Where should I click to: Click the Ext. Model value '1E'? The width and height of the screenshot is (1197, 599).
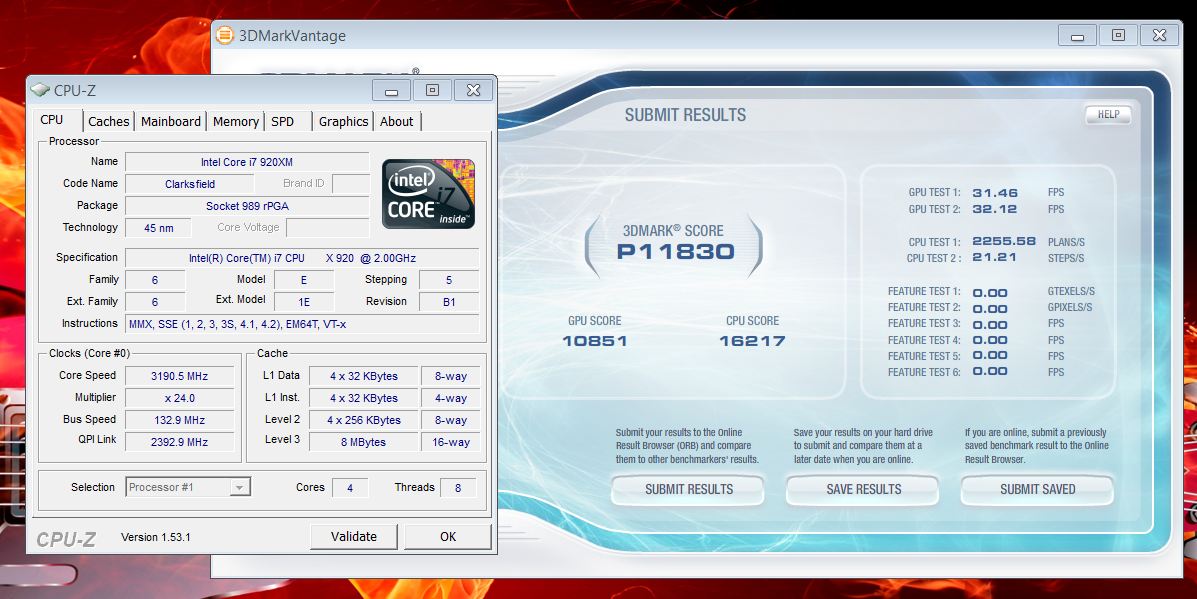304,302
